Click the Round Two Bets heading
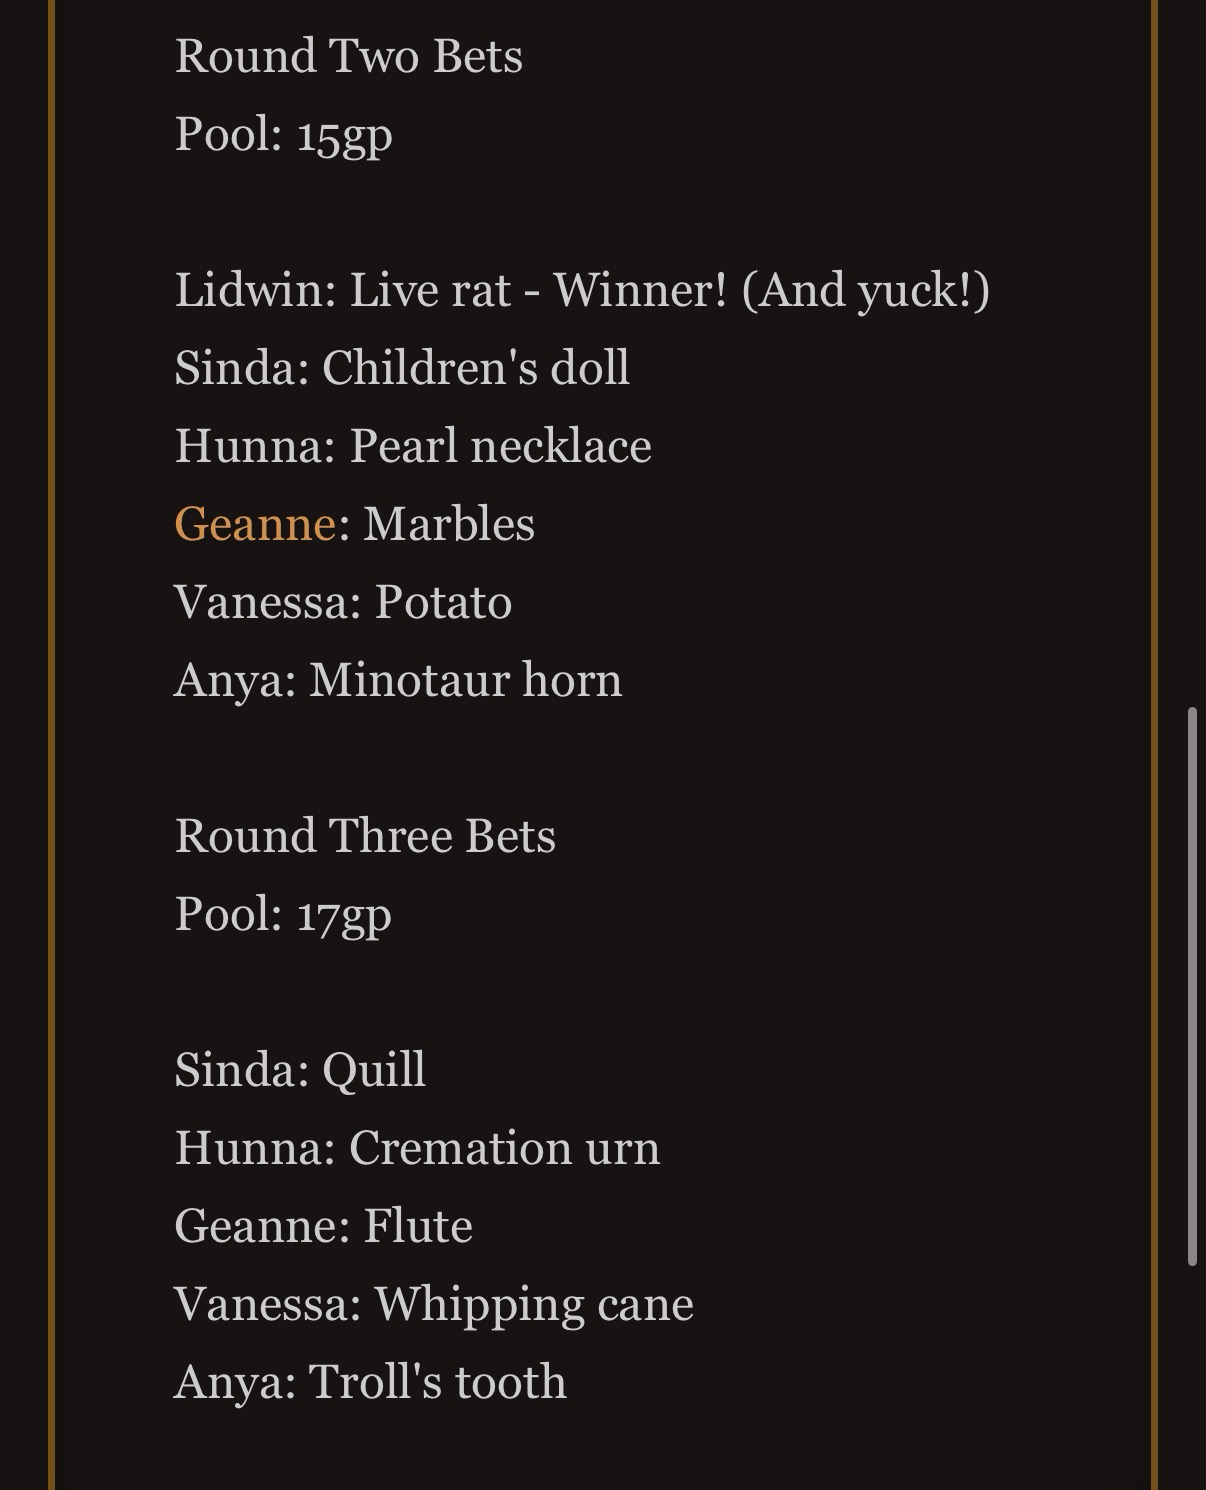Viewport: 1206px width, 1490px height. [x=348, y=56]
